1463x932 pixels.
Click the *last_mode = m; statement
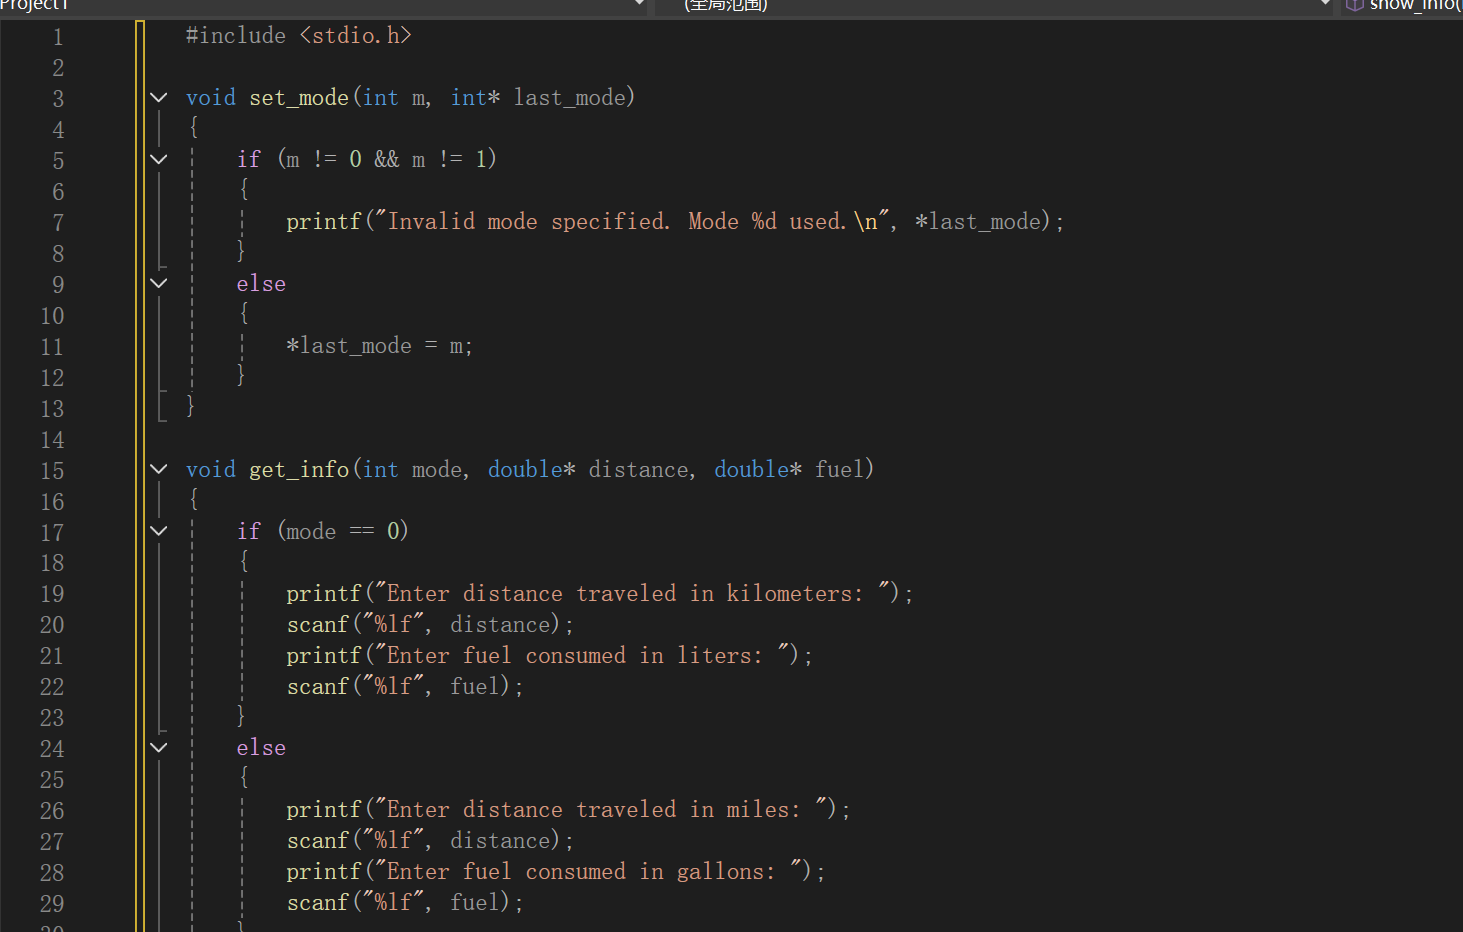[x=379, y=346]
